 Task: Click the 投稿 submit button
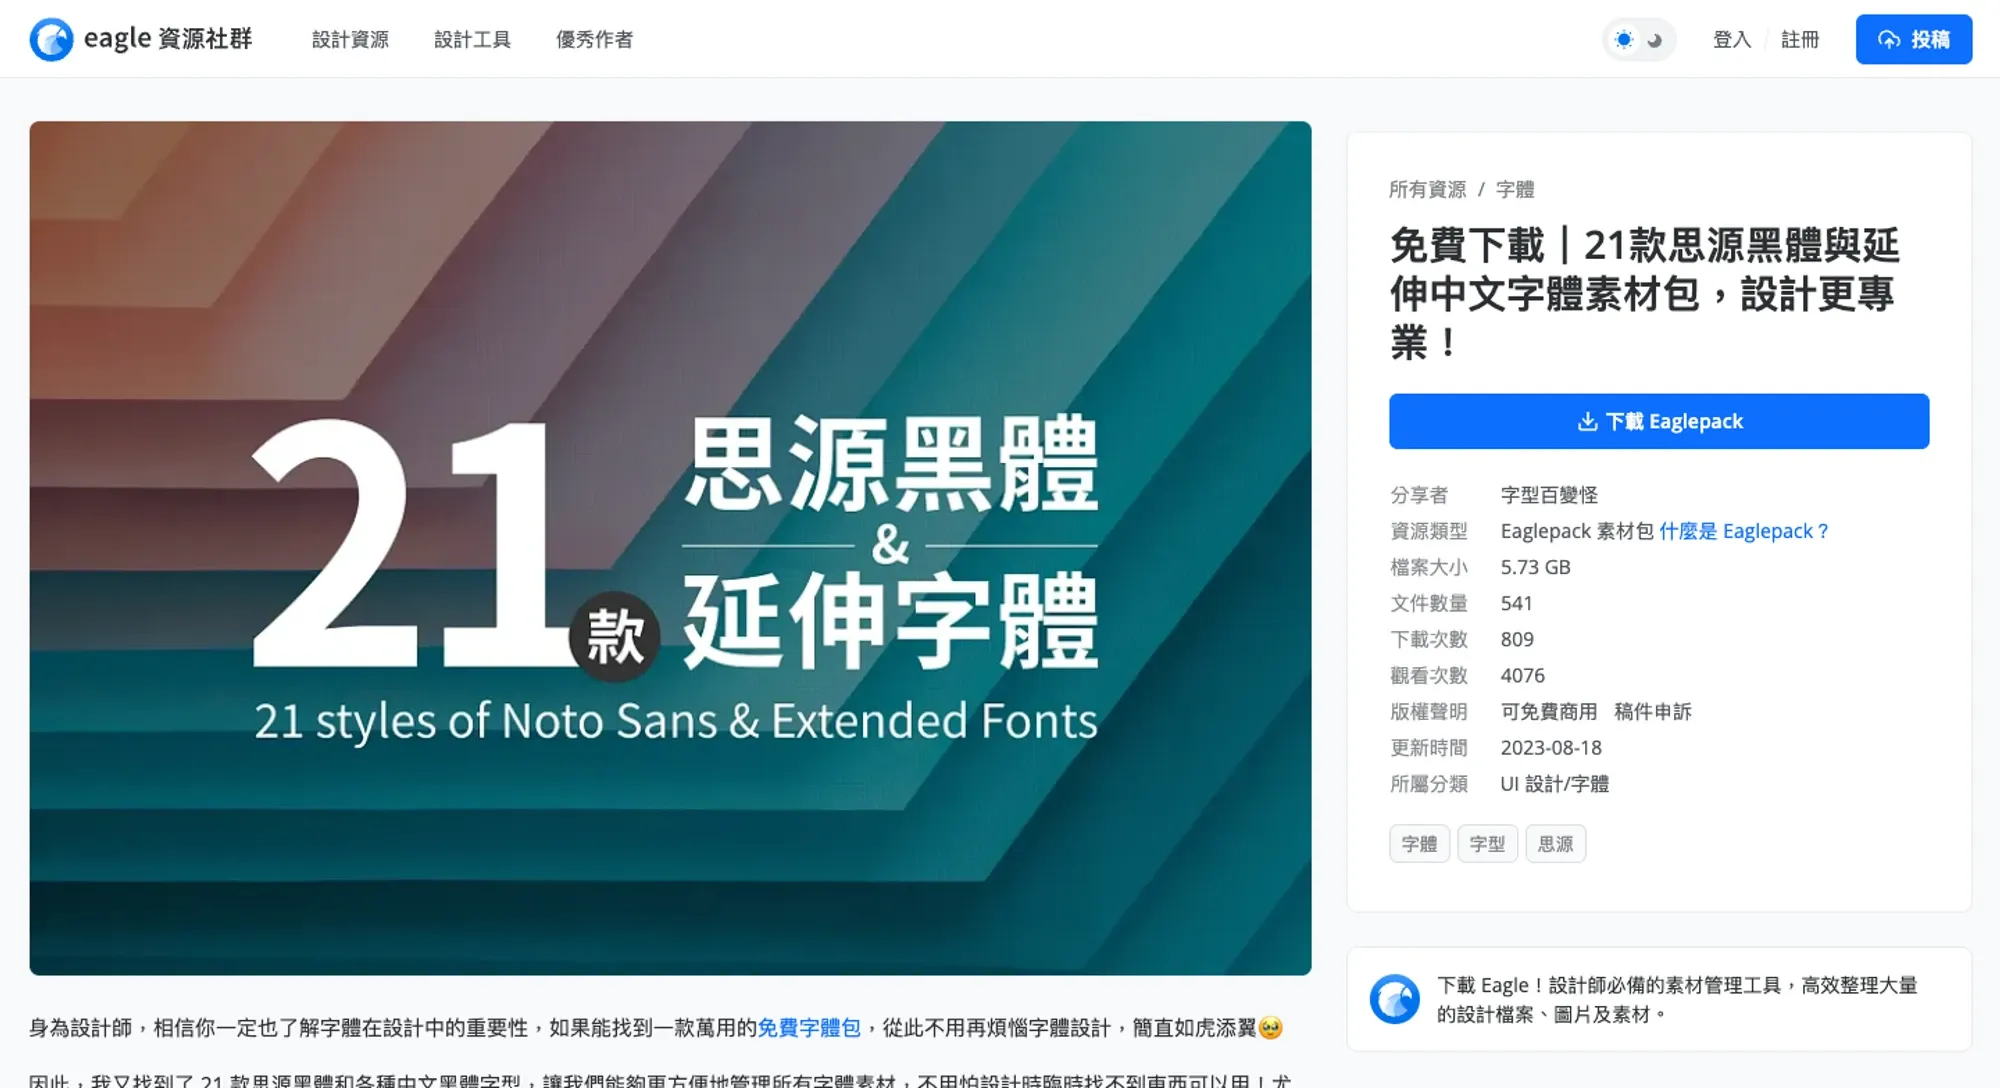(x=1914, y=40)
